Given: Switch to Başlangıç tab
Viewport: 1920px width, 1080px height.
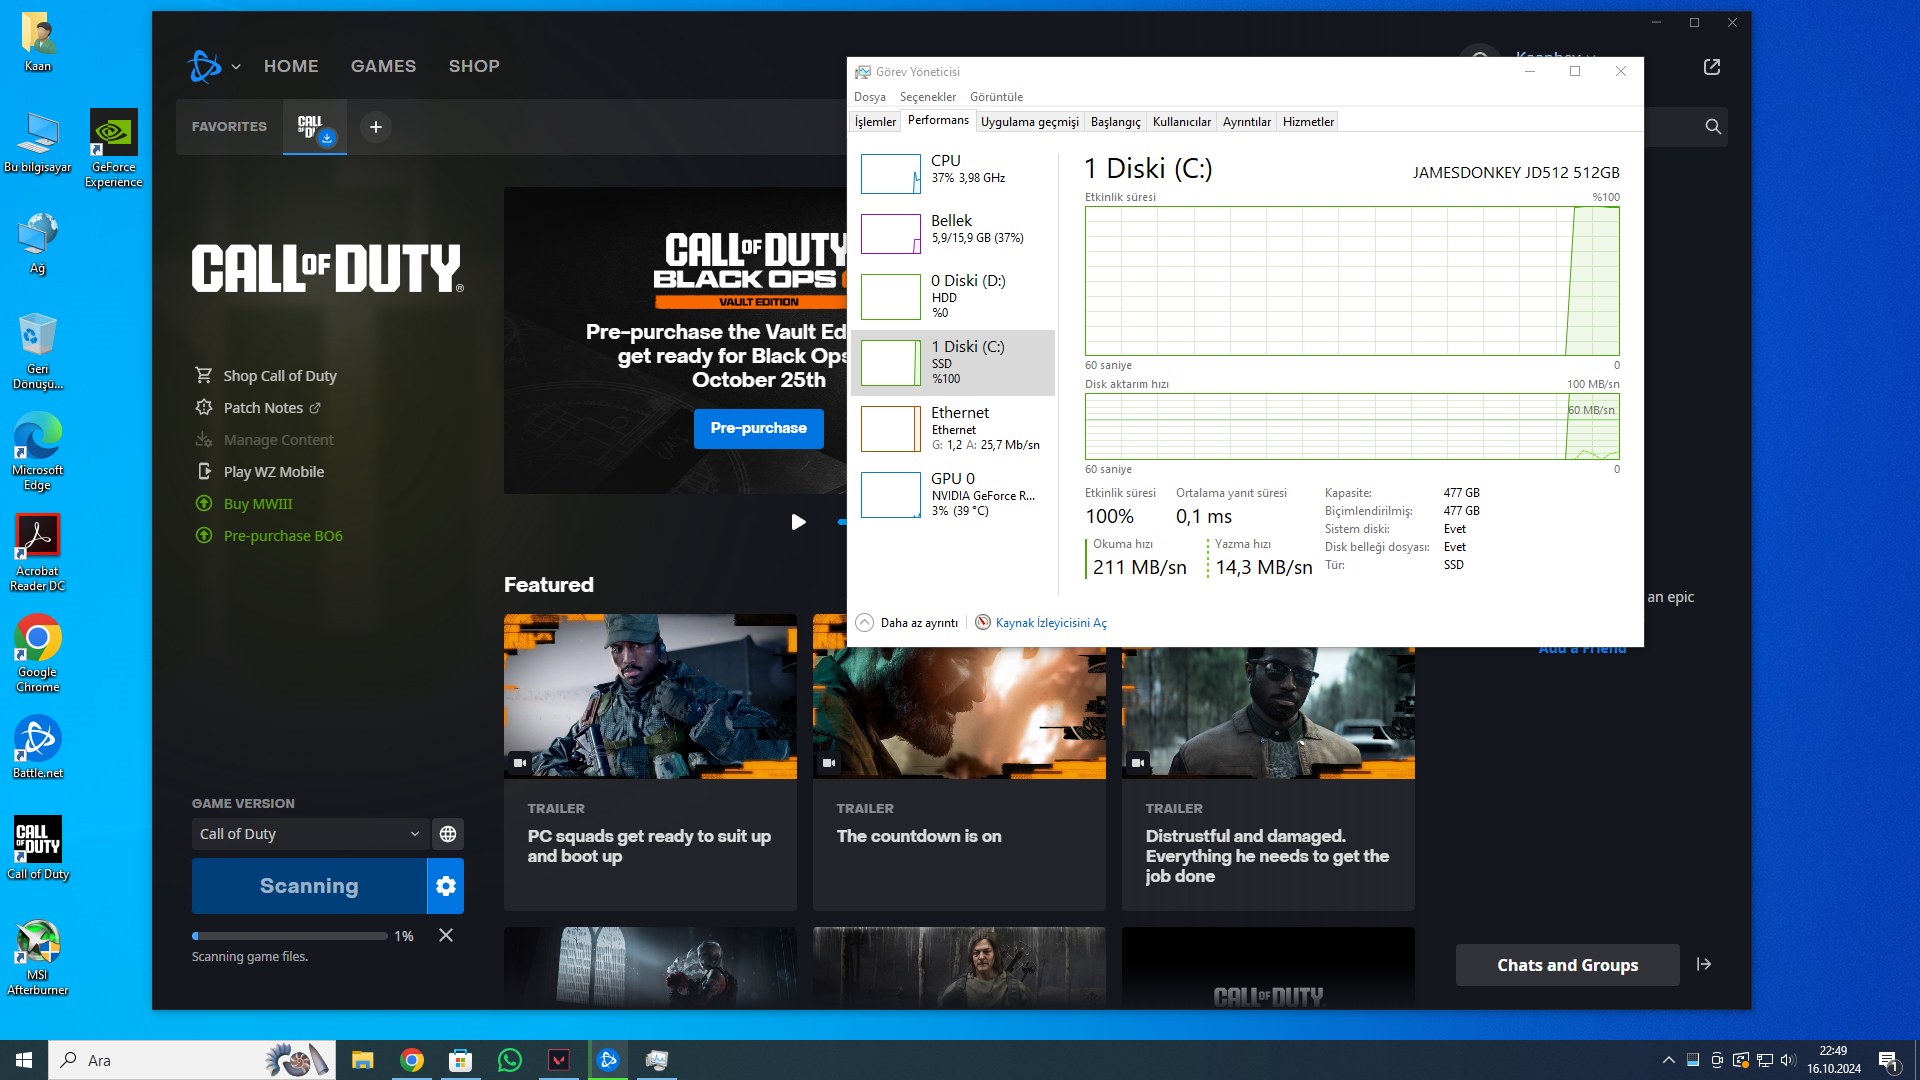Looking at the screenshot, I should 1115,122.
